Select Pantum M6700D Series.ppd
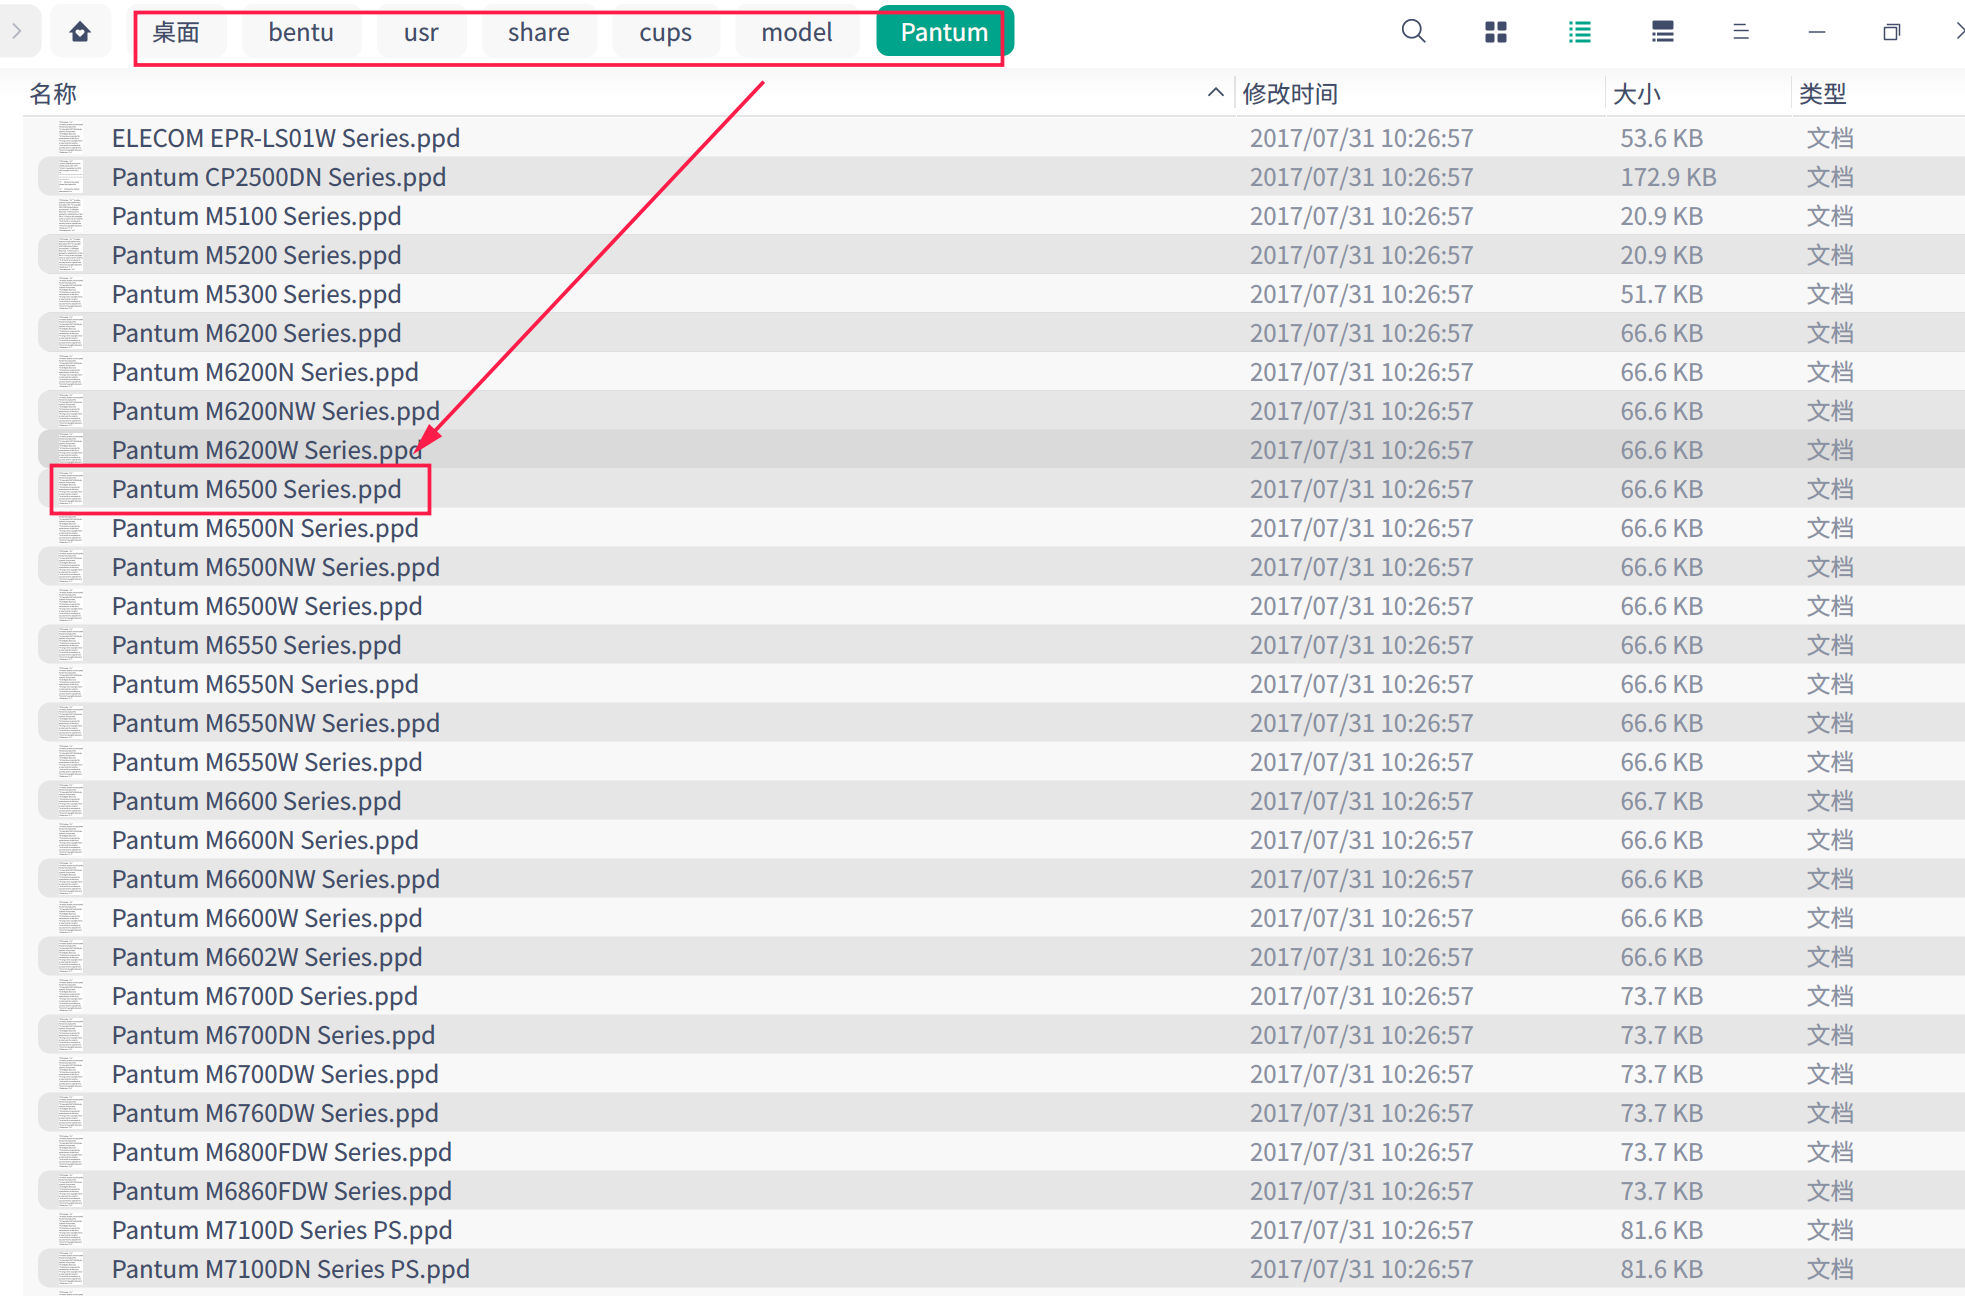This screenshot has width=1965, height=1296. pyautogui.click(x=265, y=996)
